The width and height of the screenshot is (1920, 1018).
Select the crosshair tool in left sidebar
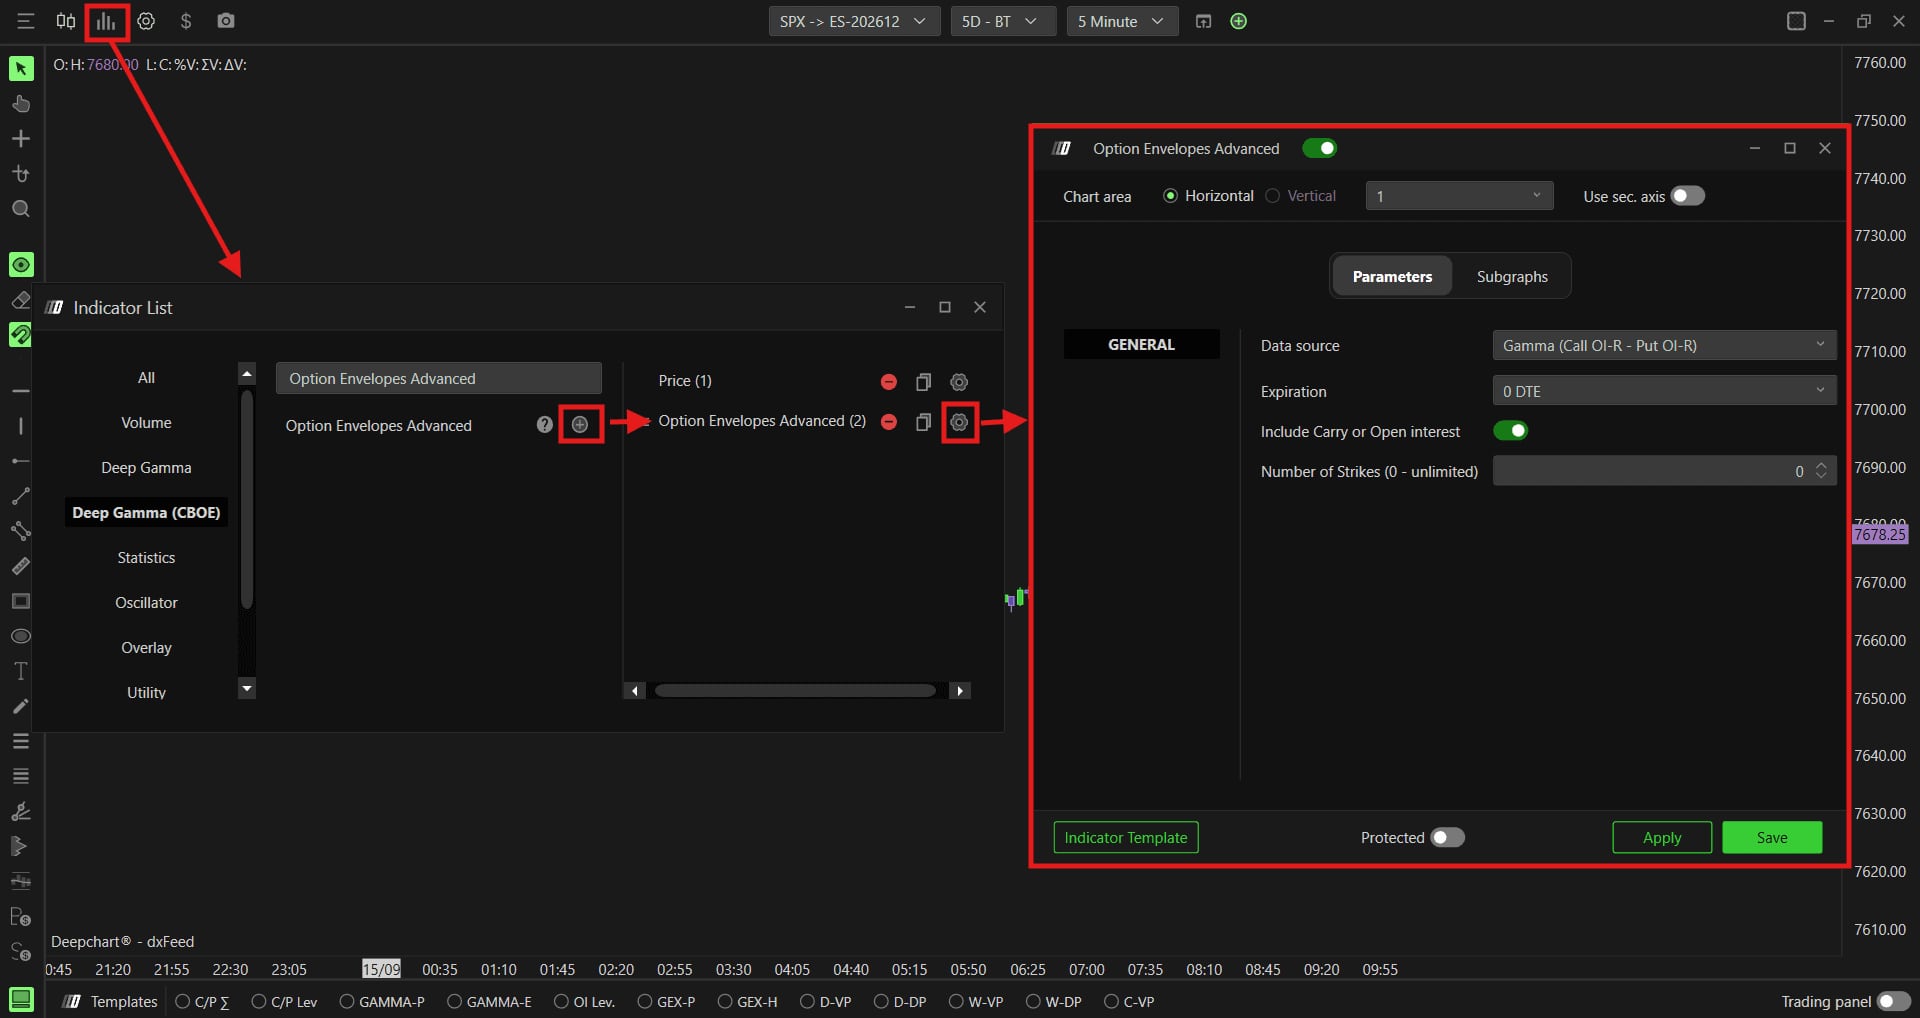21,139
